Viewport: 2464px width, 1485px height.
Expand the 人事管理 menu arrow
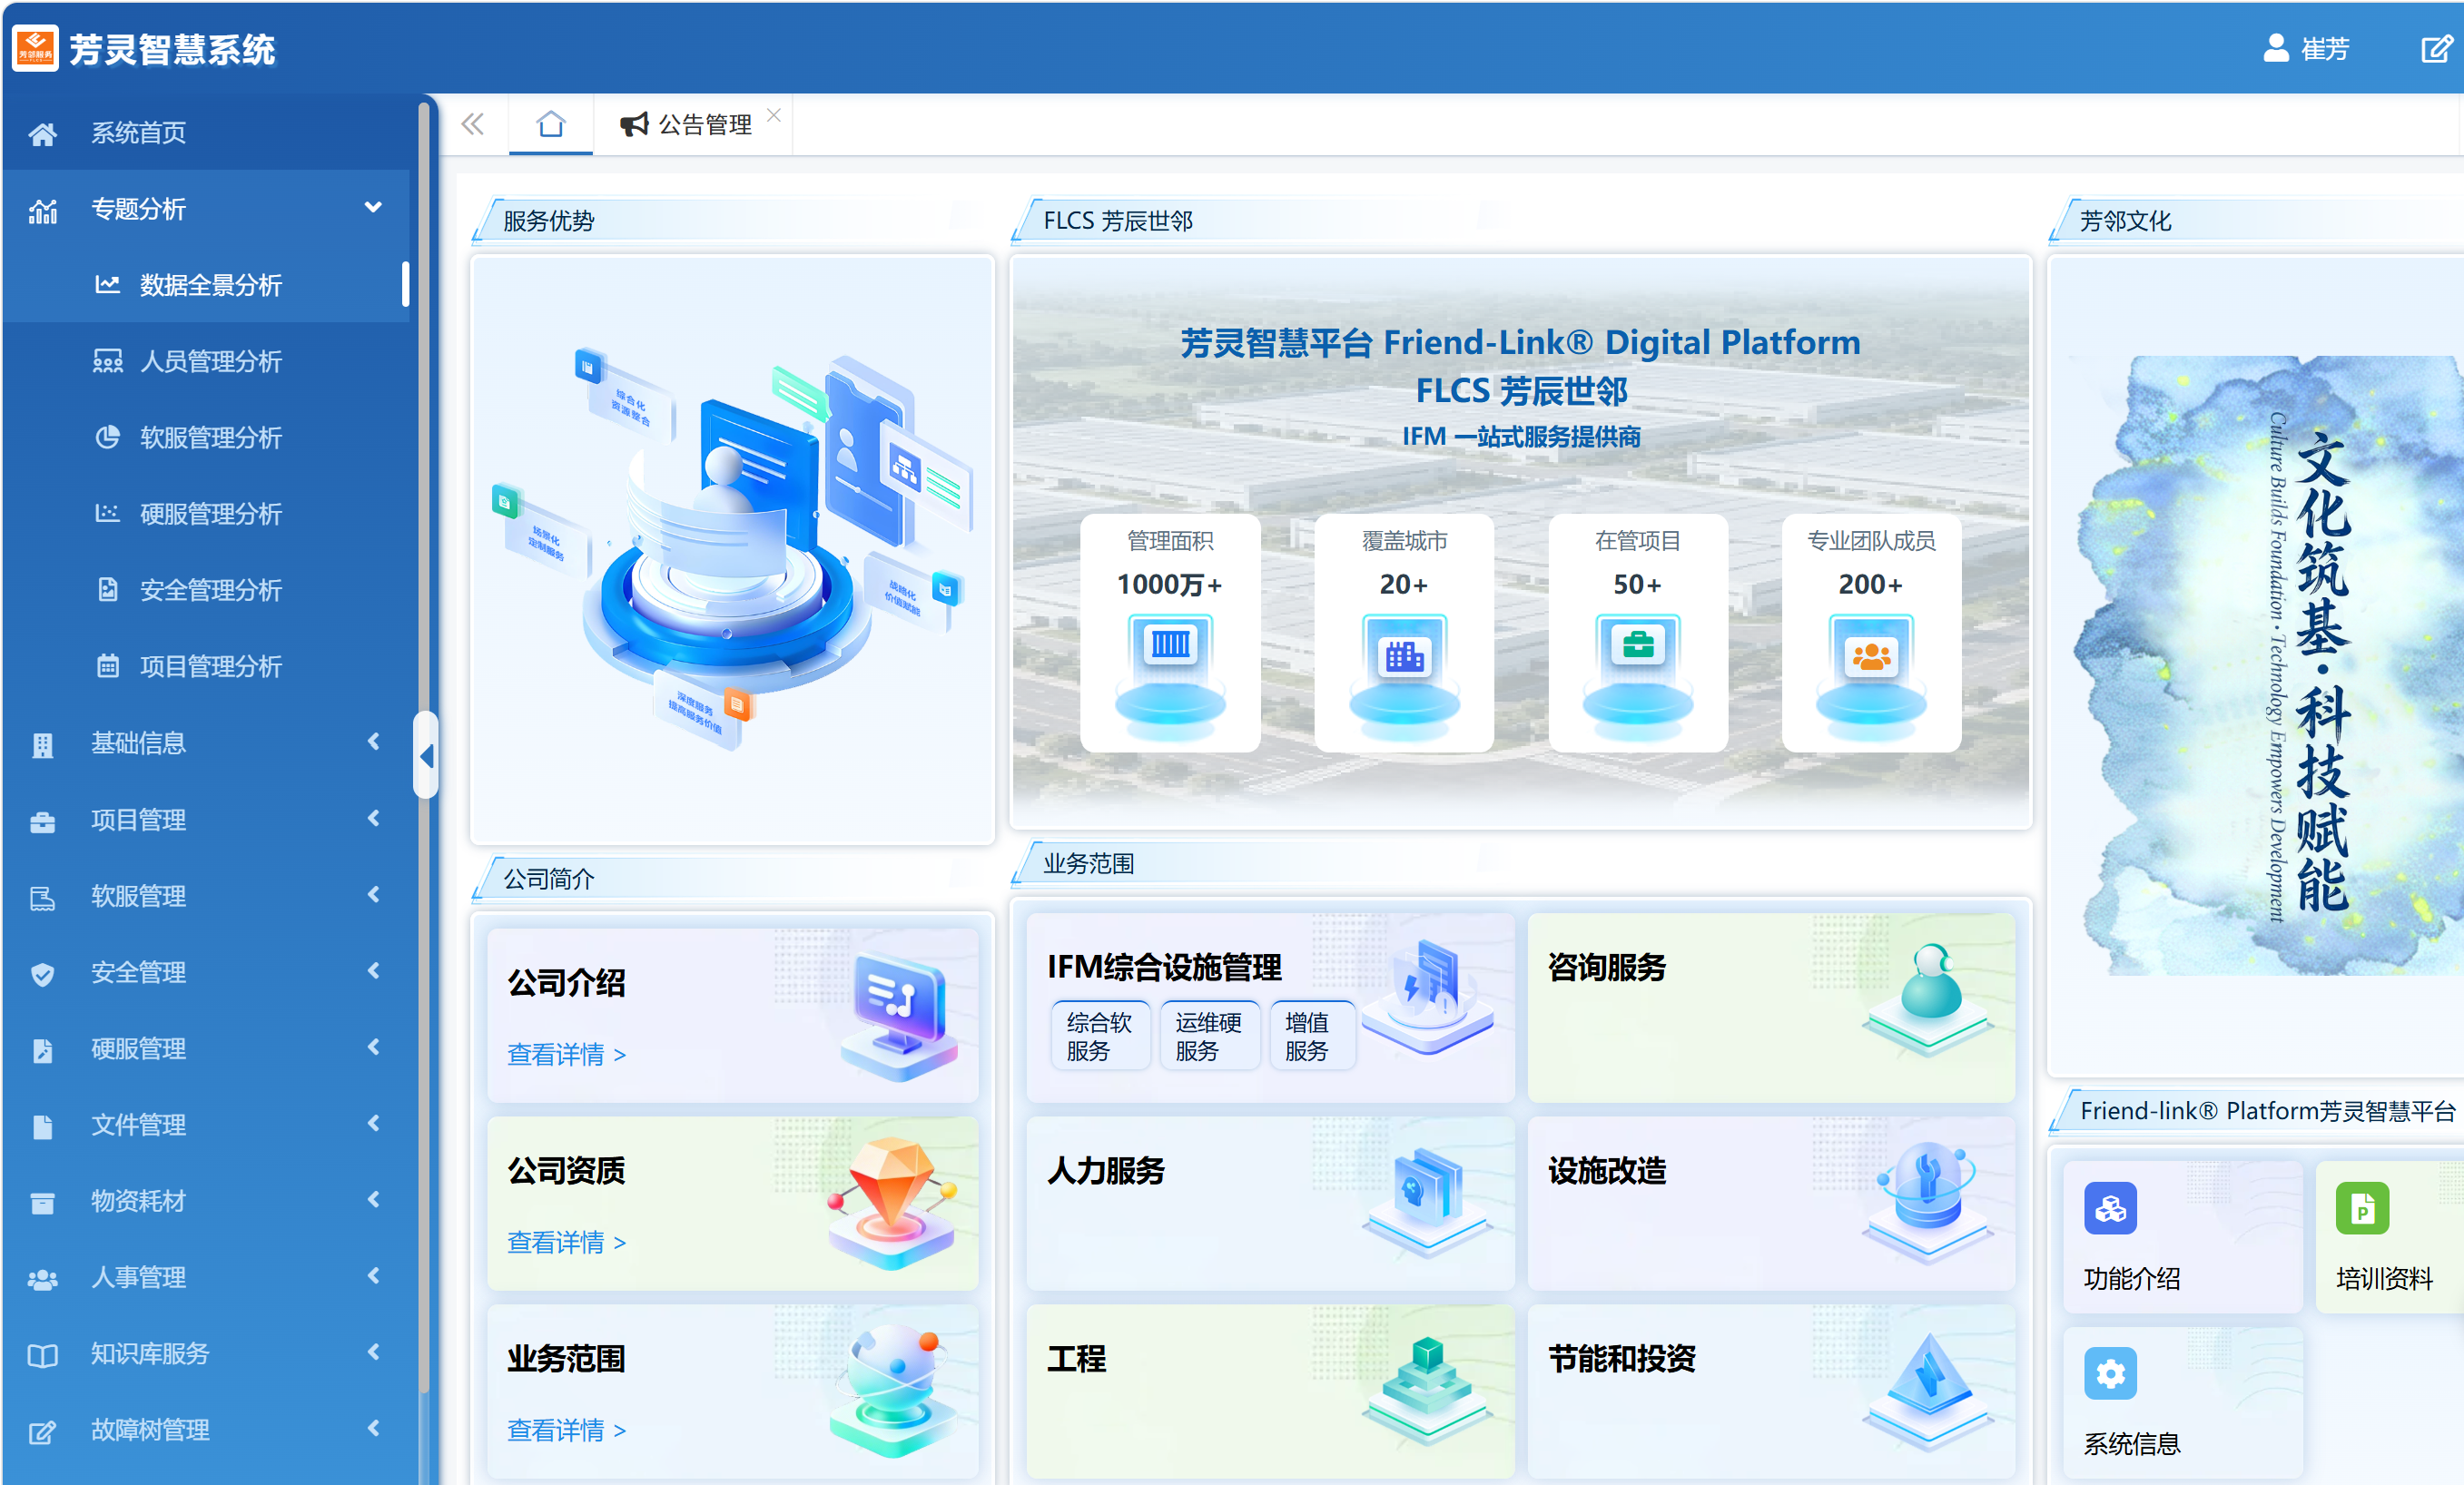(373, 1275)
